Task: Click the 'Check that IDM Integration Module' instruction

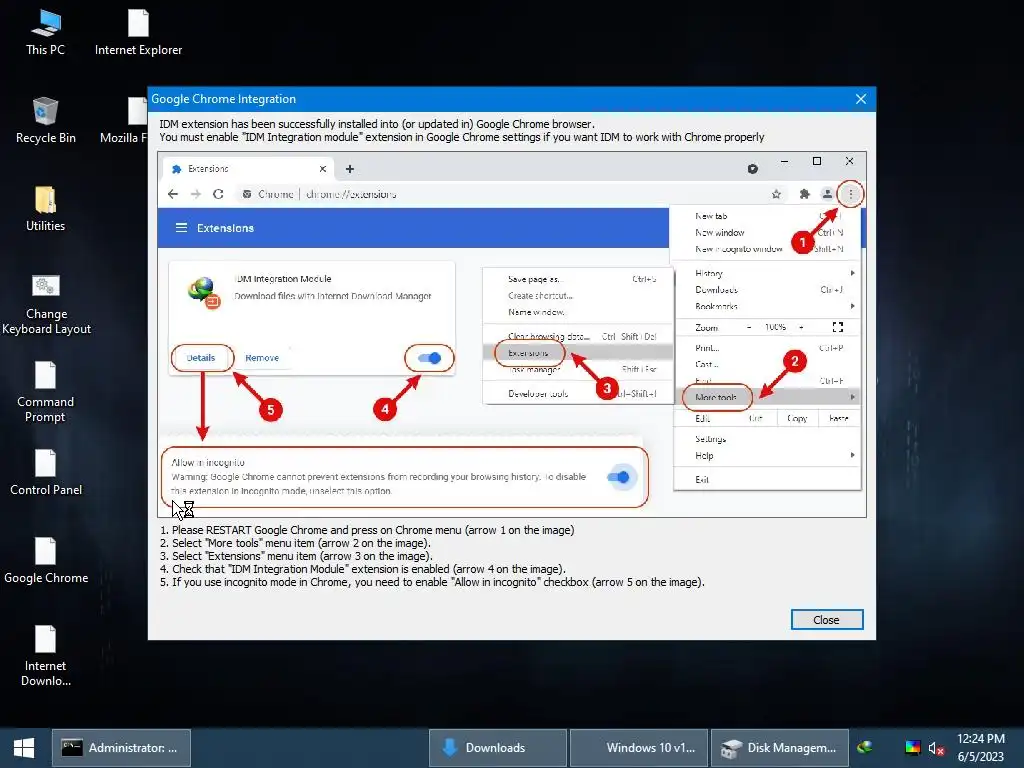Action: tap(362, 569)
